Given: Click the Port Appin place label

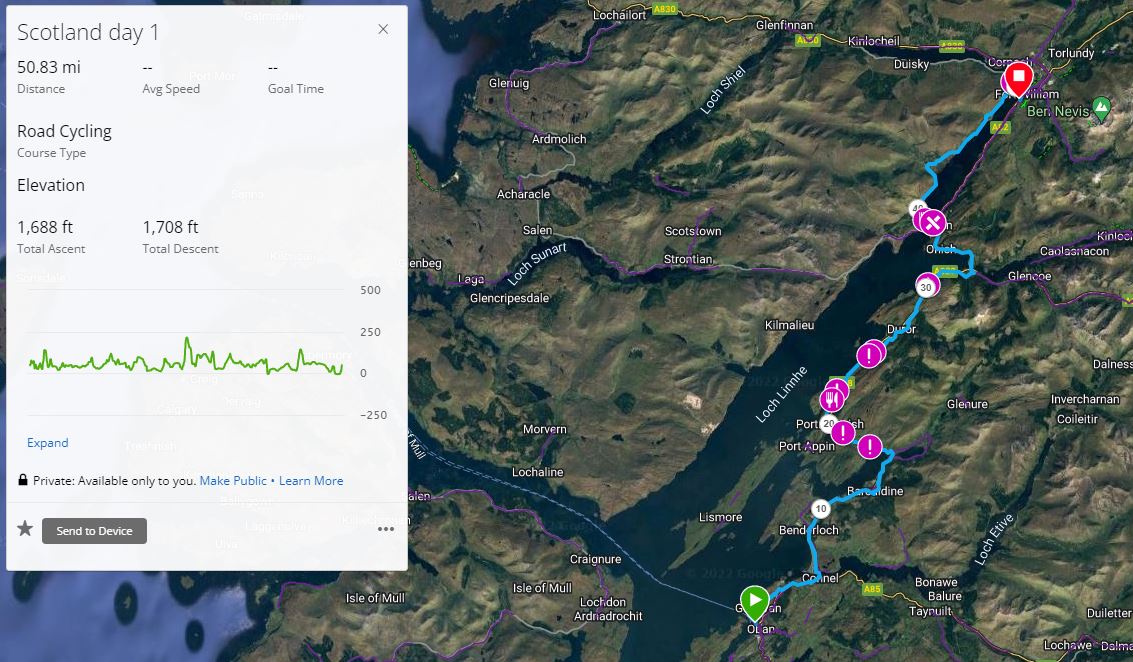Looking at the screenshot, I should pyautogui.click(x=806, y=446).
